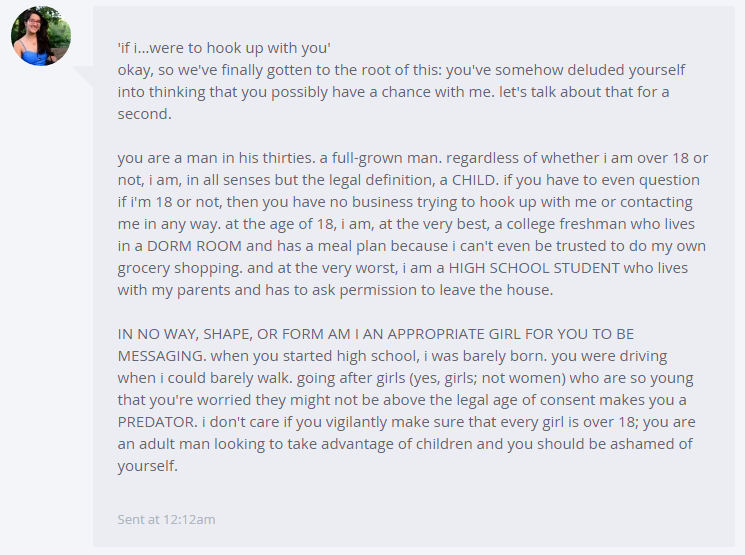Select the speech bubble pointer beside the avatar
Image resolution: width=745 pixels, height=555 pixels.
82,77
